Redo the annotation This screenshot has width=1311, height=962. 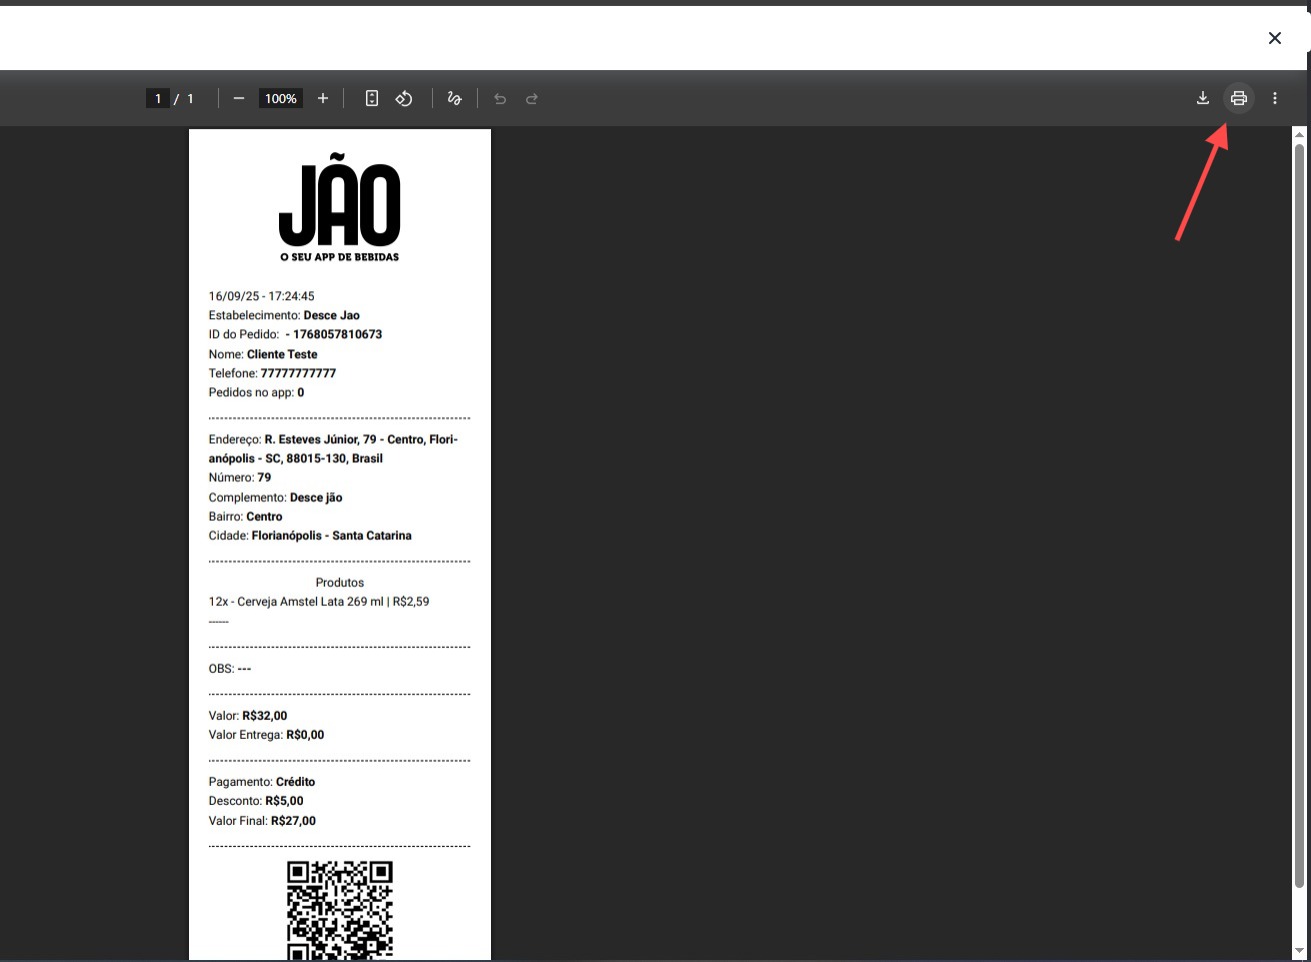(532, 99)
